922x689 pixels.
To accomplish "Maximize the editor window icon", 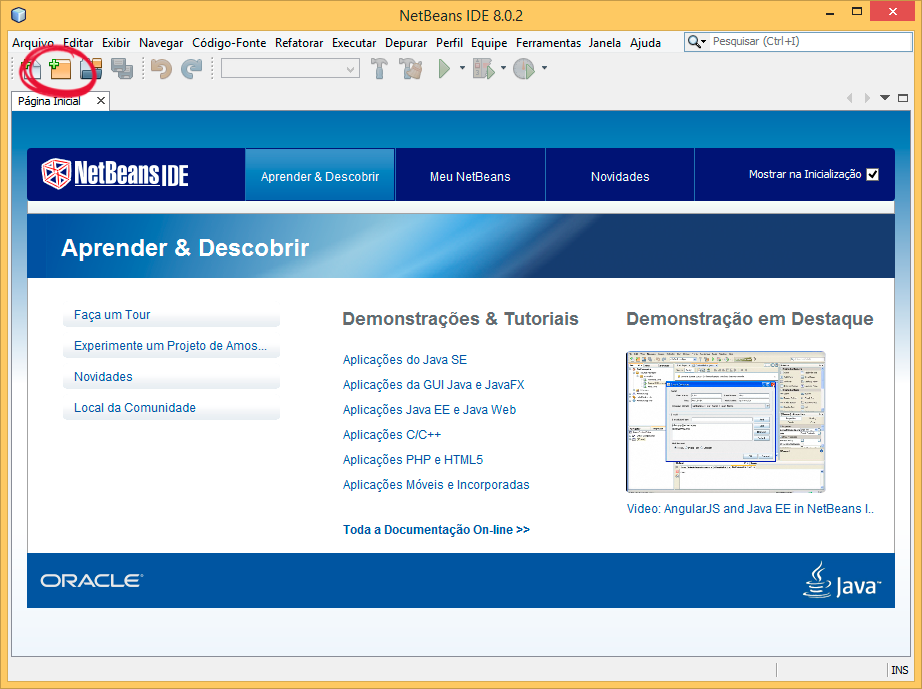I will click(x=903, y=98).
